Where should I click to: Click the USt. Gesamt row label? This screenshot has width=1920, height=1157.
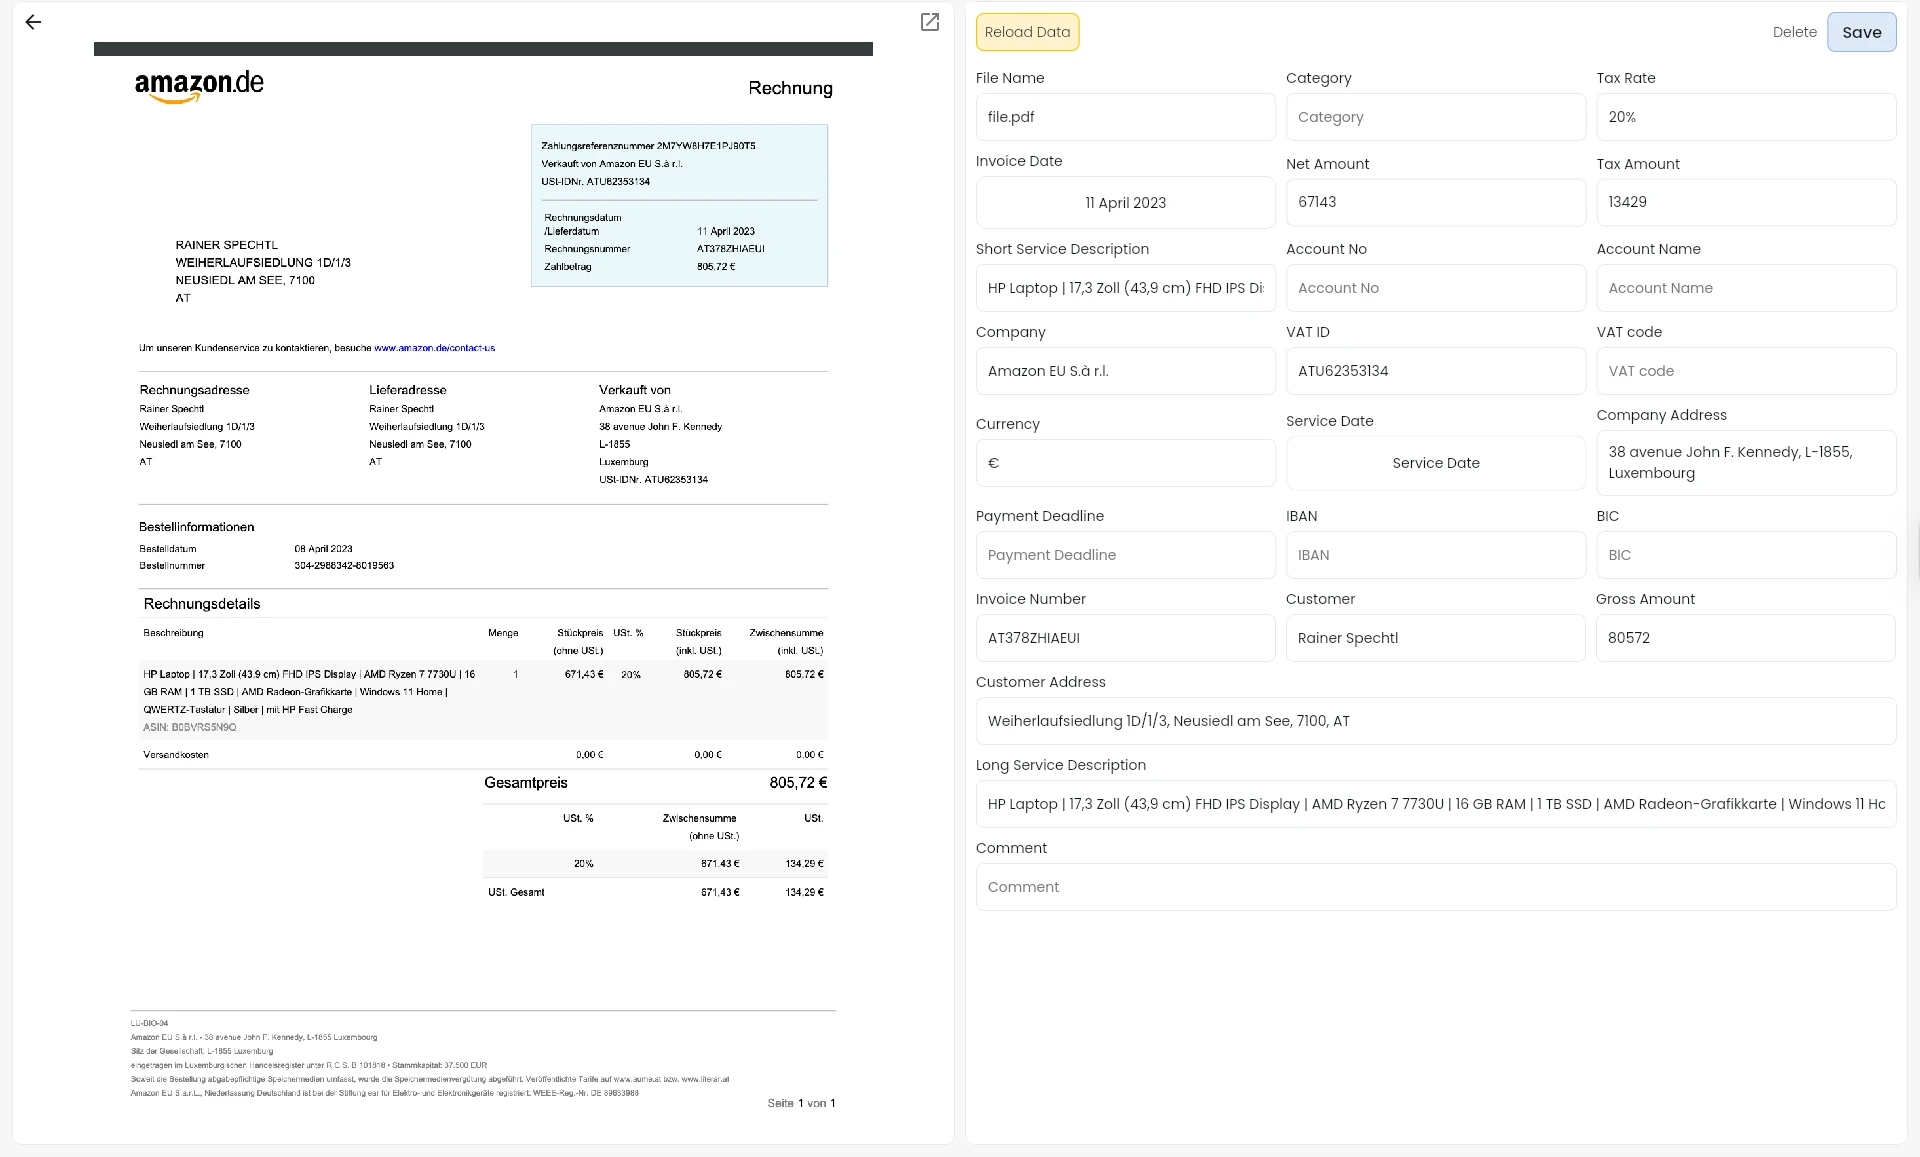[x=516, y=892]
